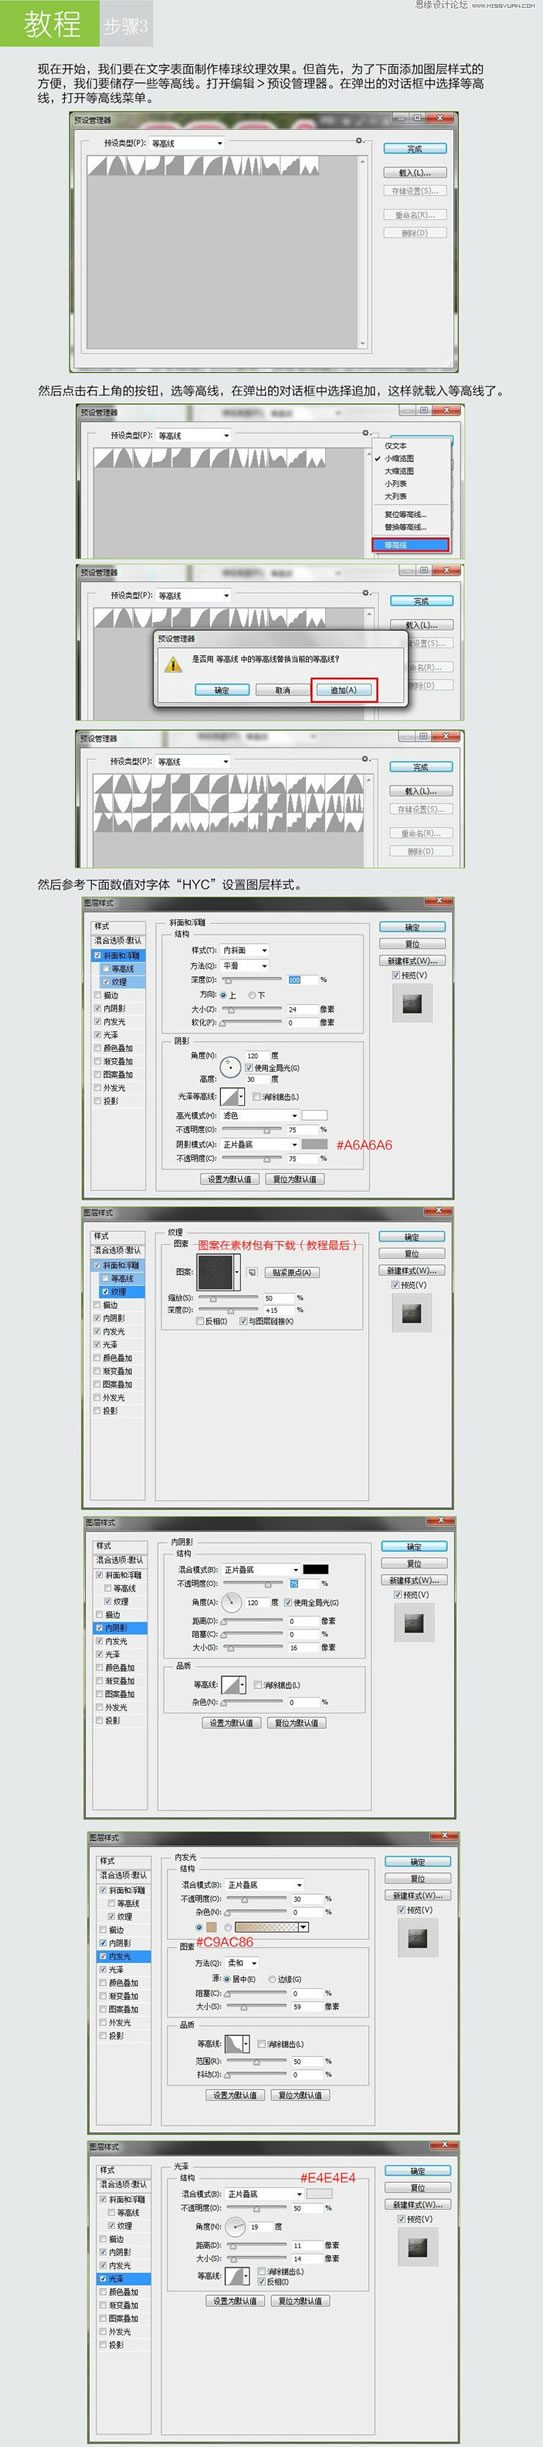Open the contour thumbnail in the 光泽 dialog
543x2447 pixels.
(x=236, y=2276)
